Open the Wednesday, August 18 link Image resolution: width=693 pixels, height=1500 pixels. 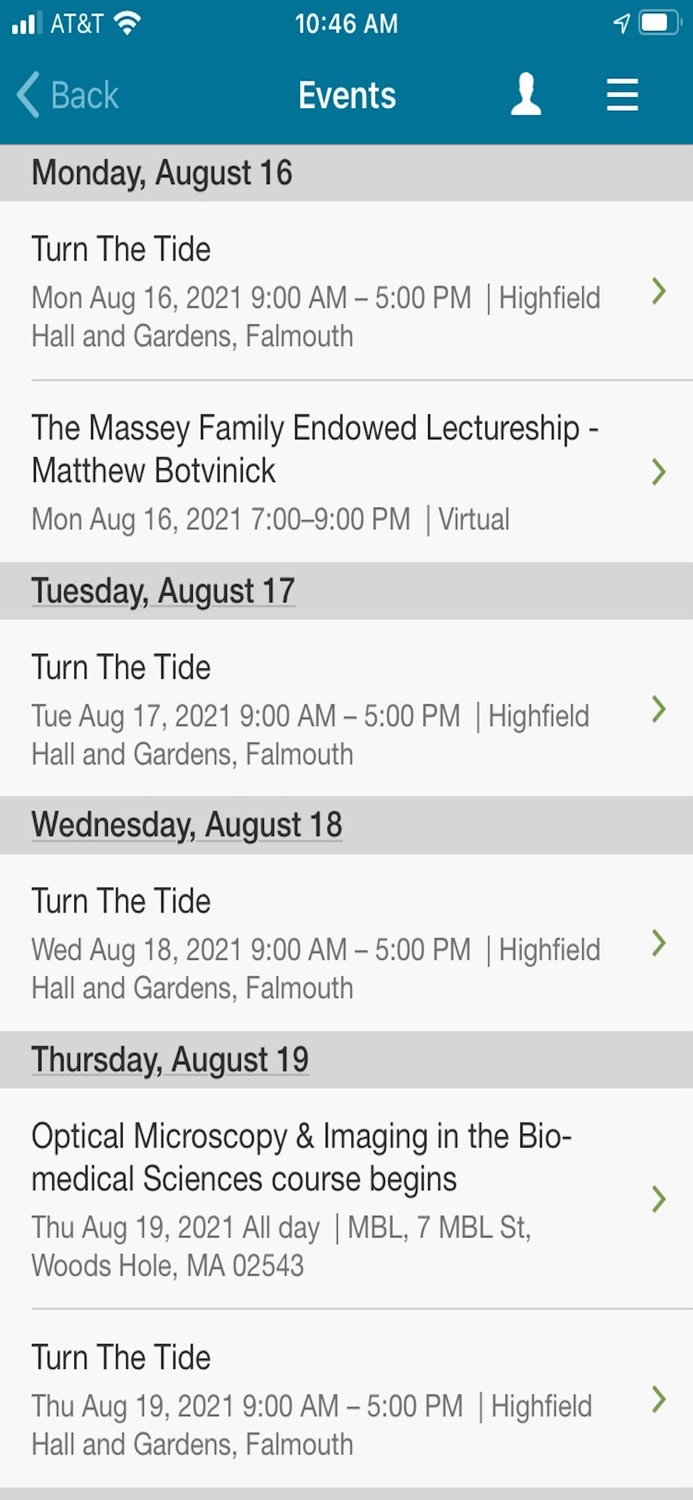point(187,825)
